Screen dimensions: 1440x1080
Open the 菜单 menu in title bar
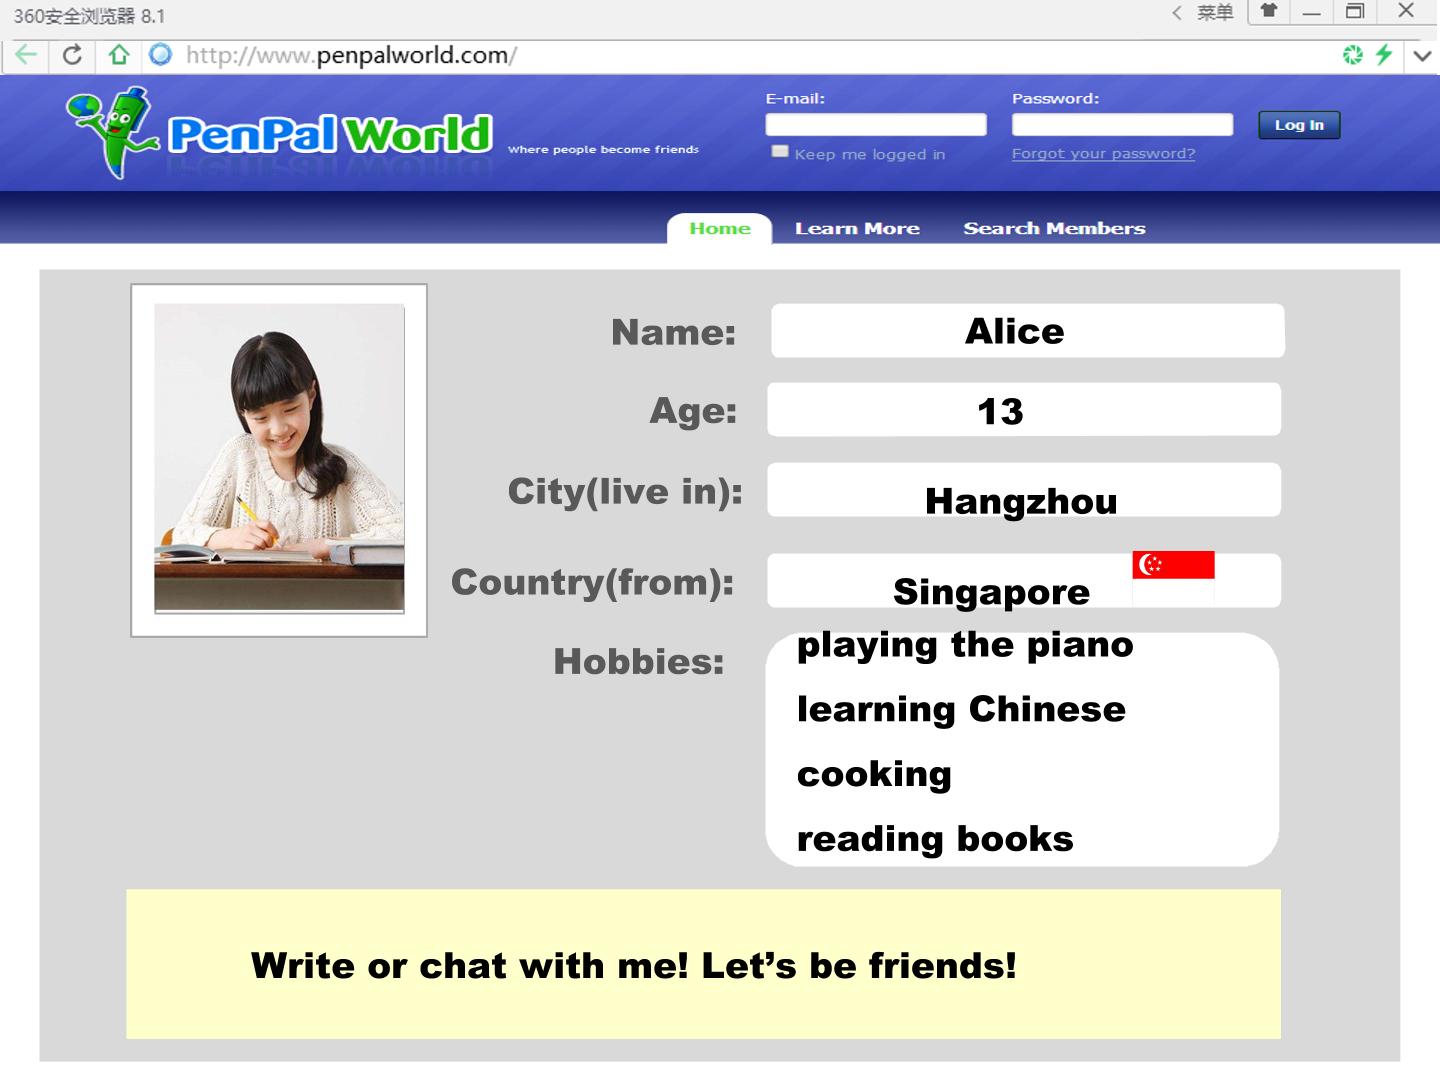coord(1215,12)
